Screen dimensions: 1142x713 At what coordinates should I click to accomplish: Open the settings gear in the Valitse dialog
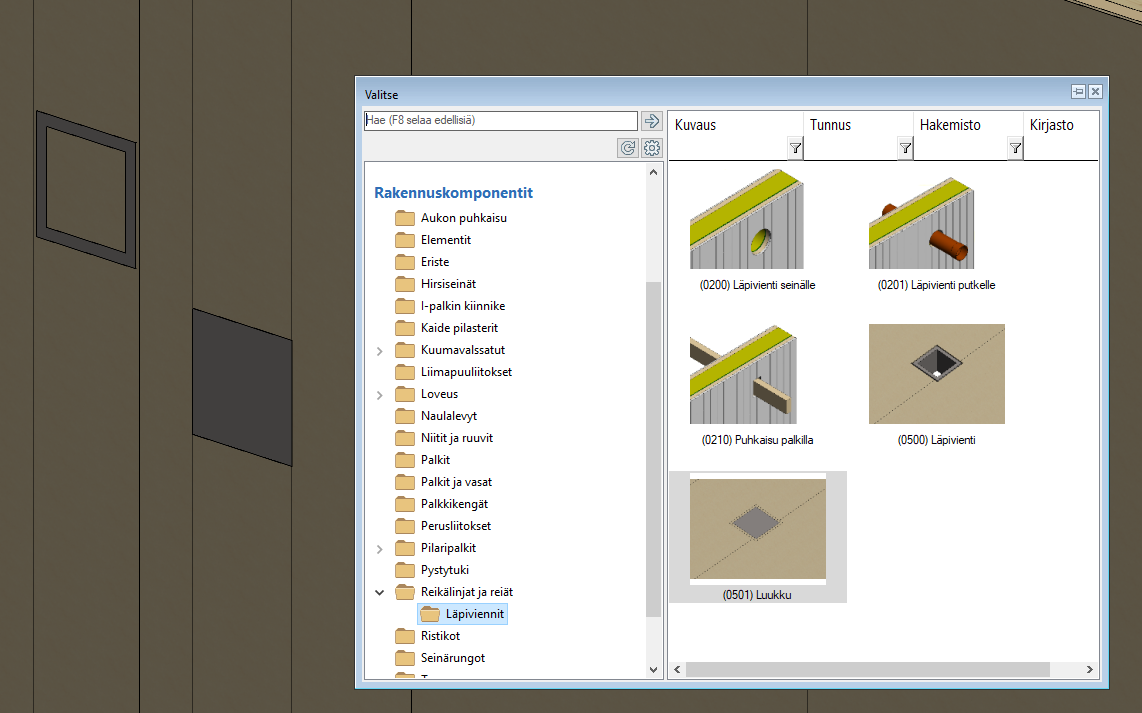tap(652, 148)
